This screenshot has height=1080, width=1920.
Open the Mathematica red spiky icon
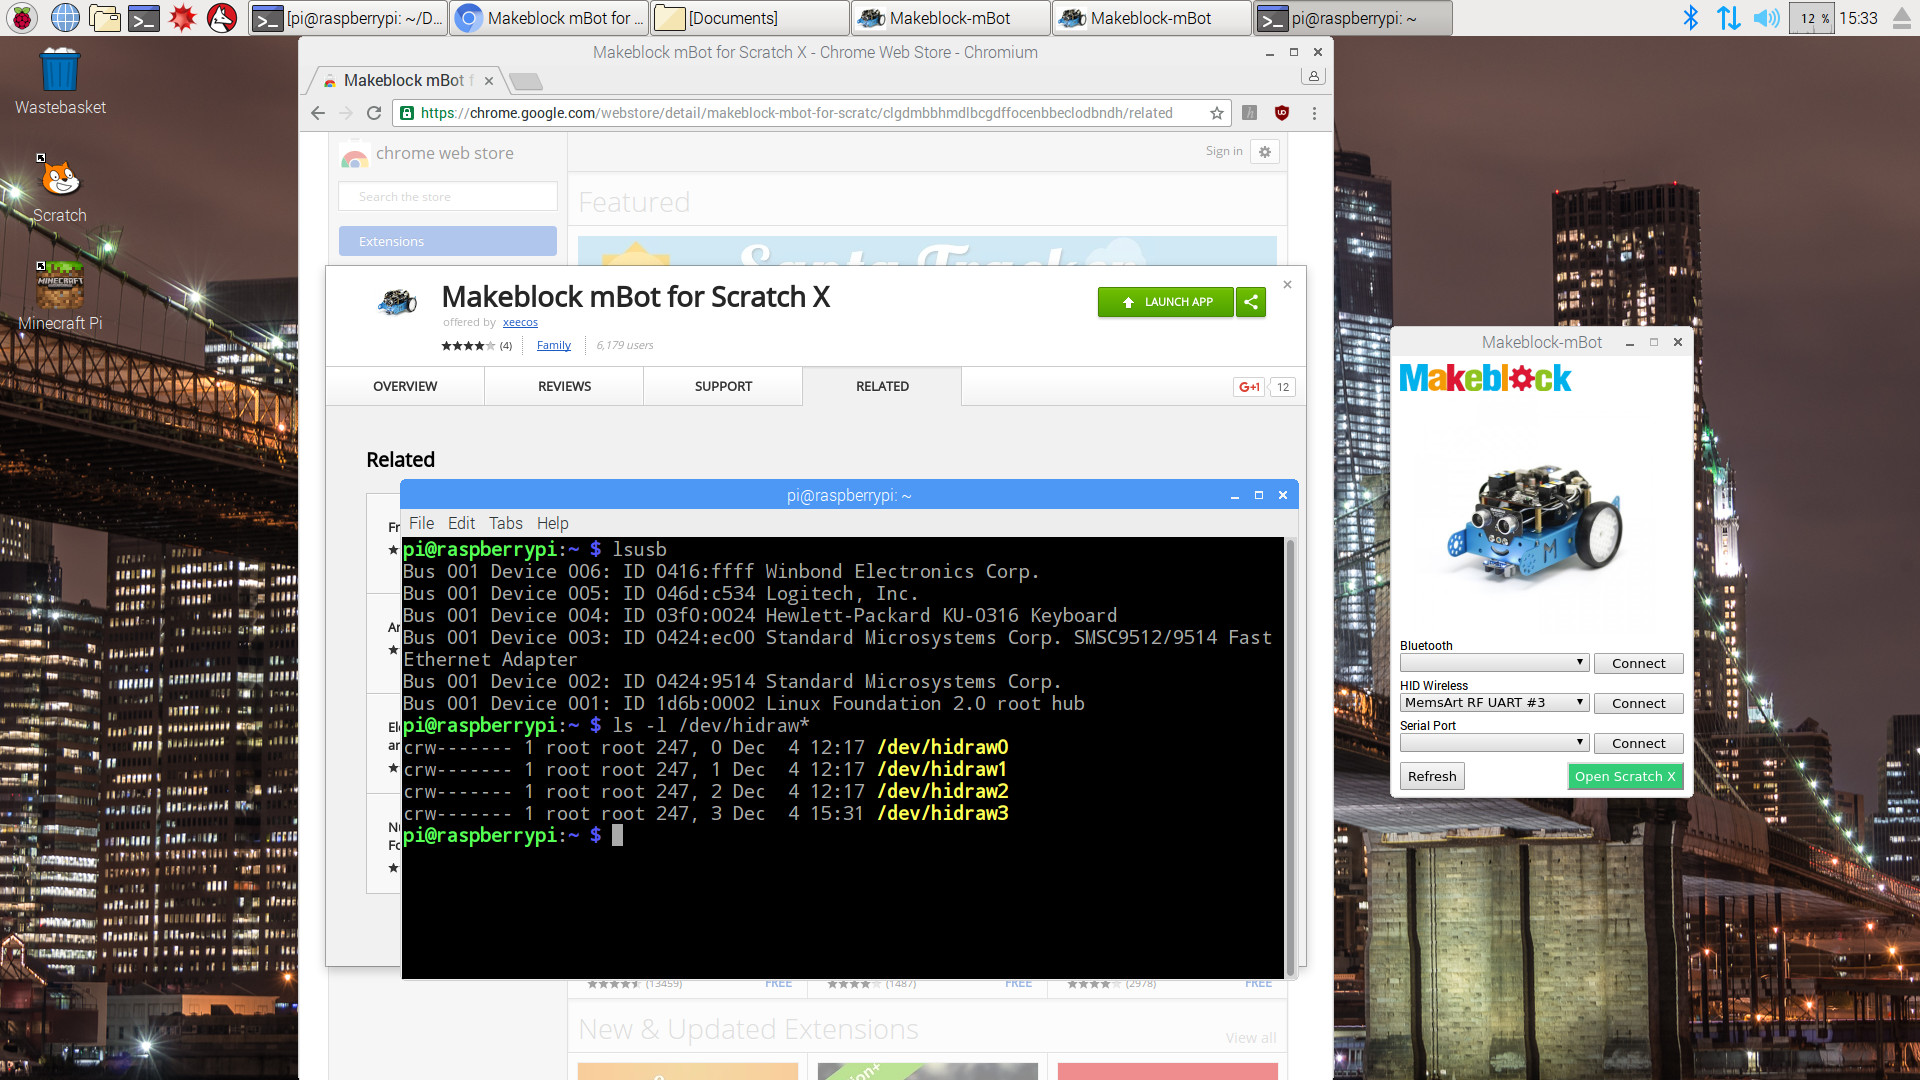183,17
